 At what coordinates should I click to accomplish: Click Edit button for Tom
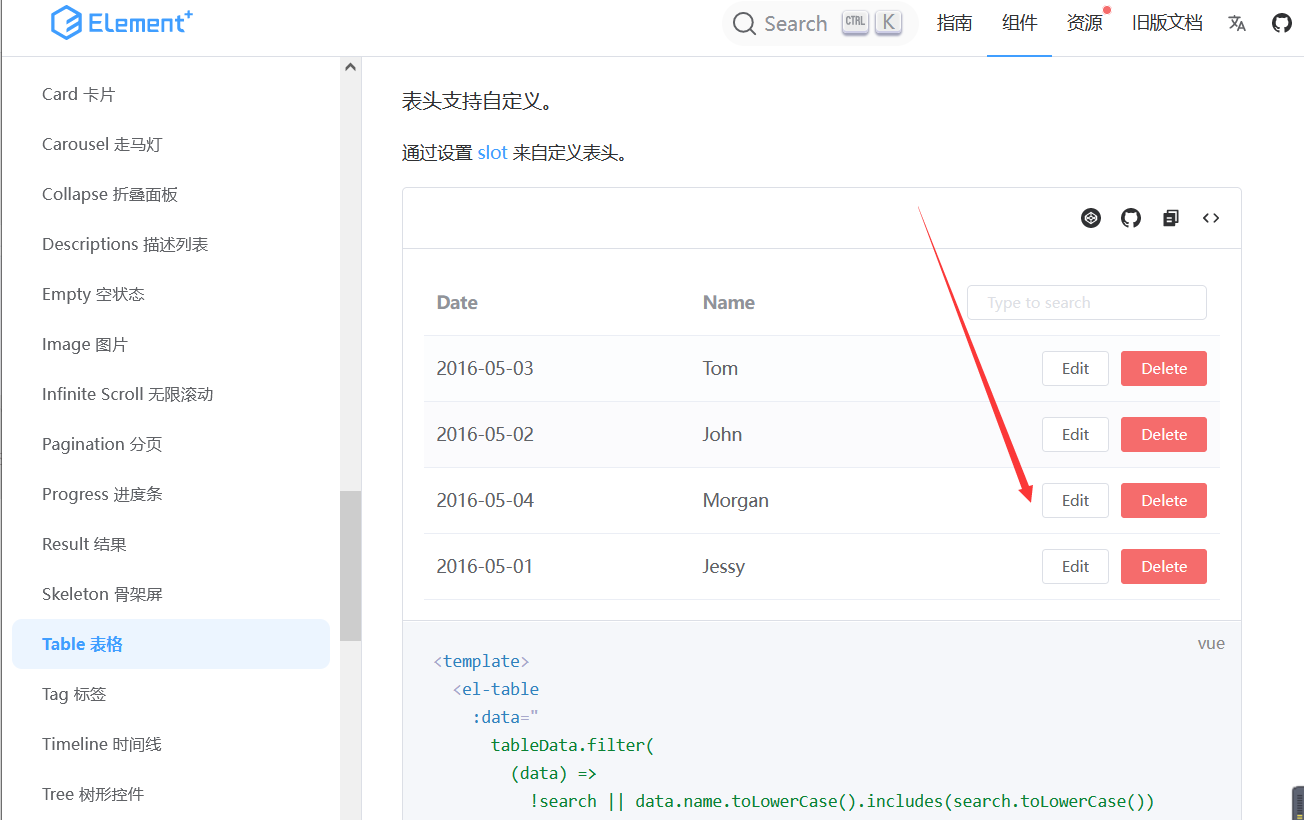coord(1075,368)
